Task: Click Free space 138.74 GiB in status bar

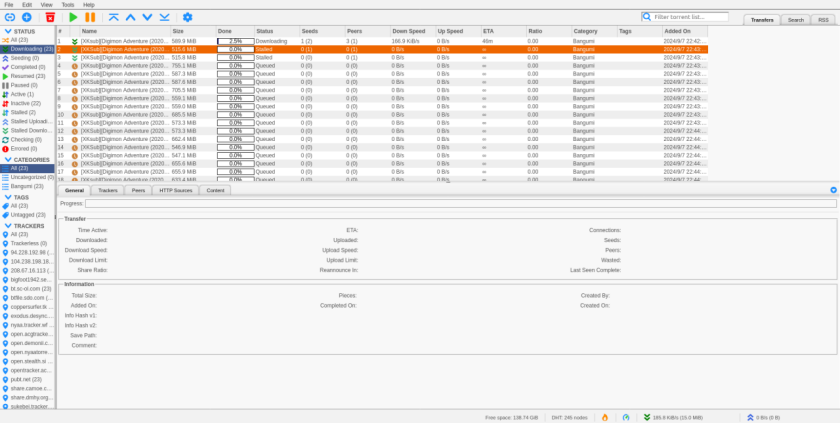Action: 511,417
